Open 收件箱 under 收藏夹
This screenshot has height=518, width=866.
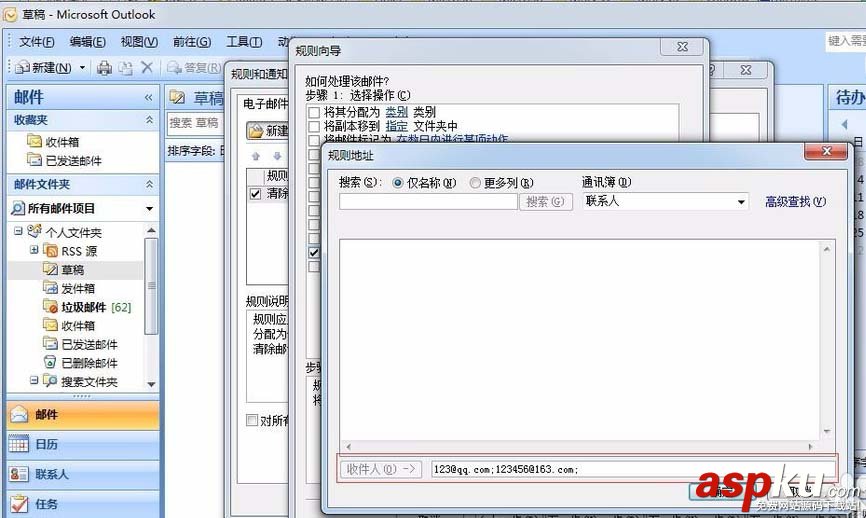54,141
